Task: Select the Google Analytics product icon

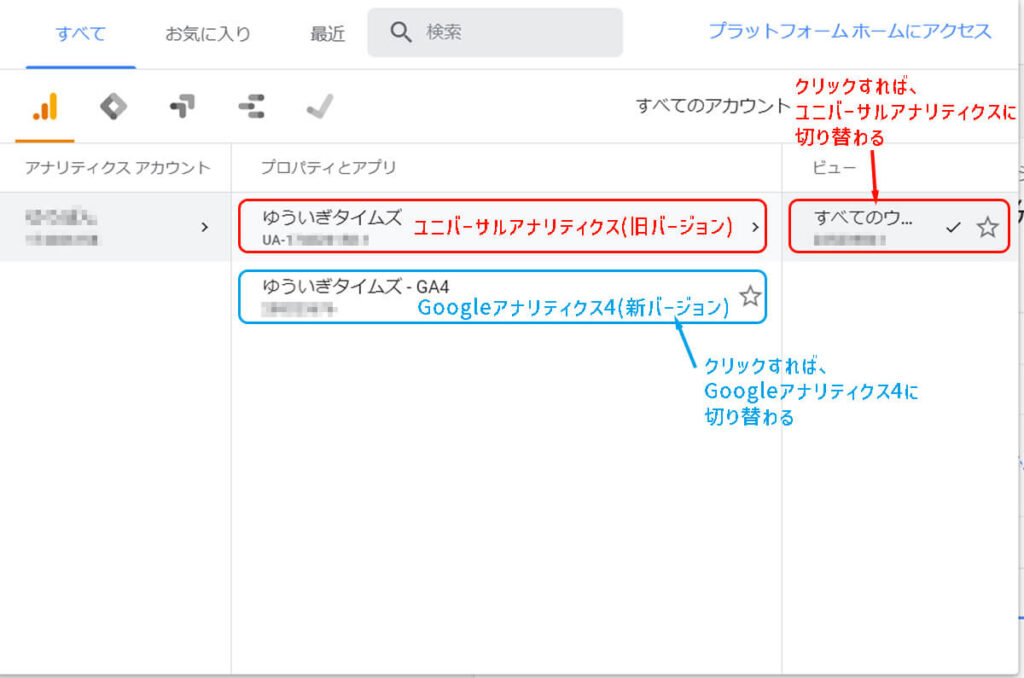Action: [45, 106]
